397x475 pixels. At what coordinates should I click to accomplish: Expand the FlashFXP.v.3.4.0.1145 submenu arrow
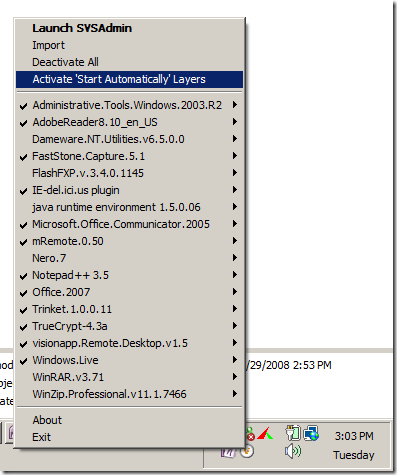(x=235, y=172)
